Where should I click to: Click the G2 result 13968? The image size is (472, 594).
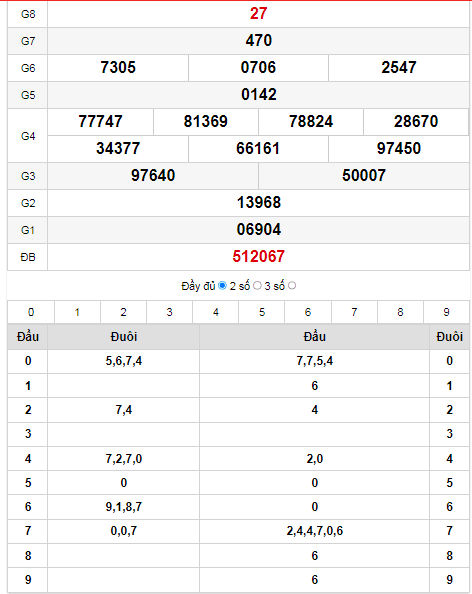pyautogui.click(x=259, y=202)
